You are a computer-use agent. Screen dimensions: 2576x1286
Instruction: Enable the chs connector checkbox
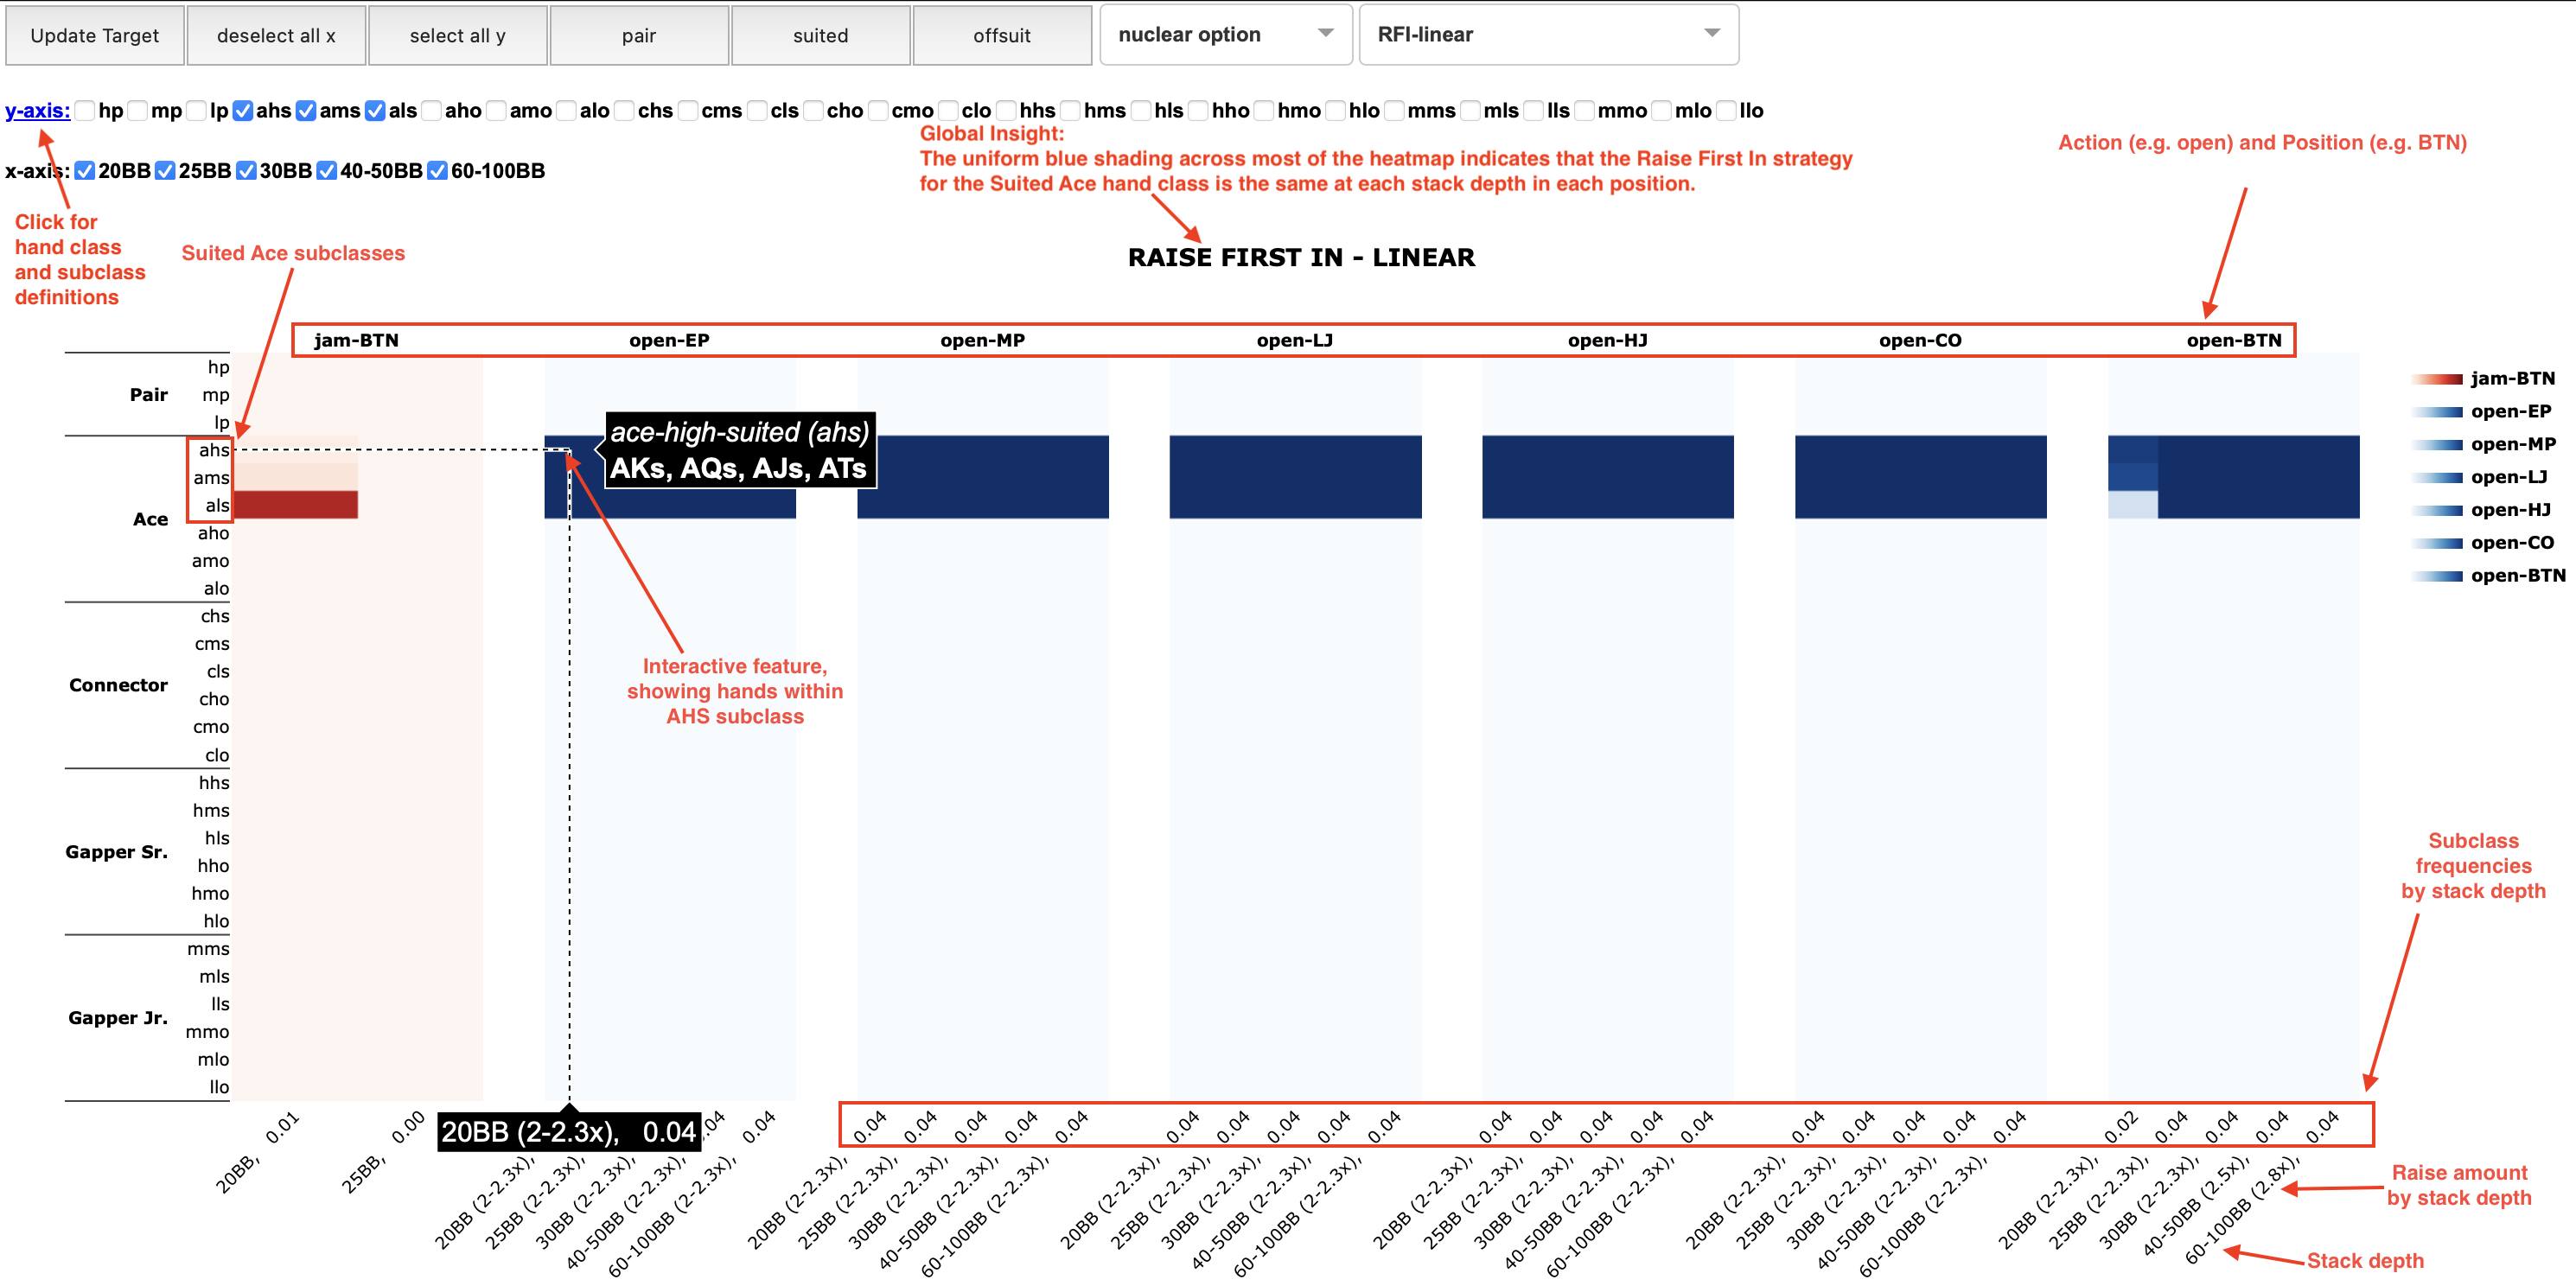[625, 111]
